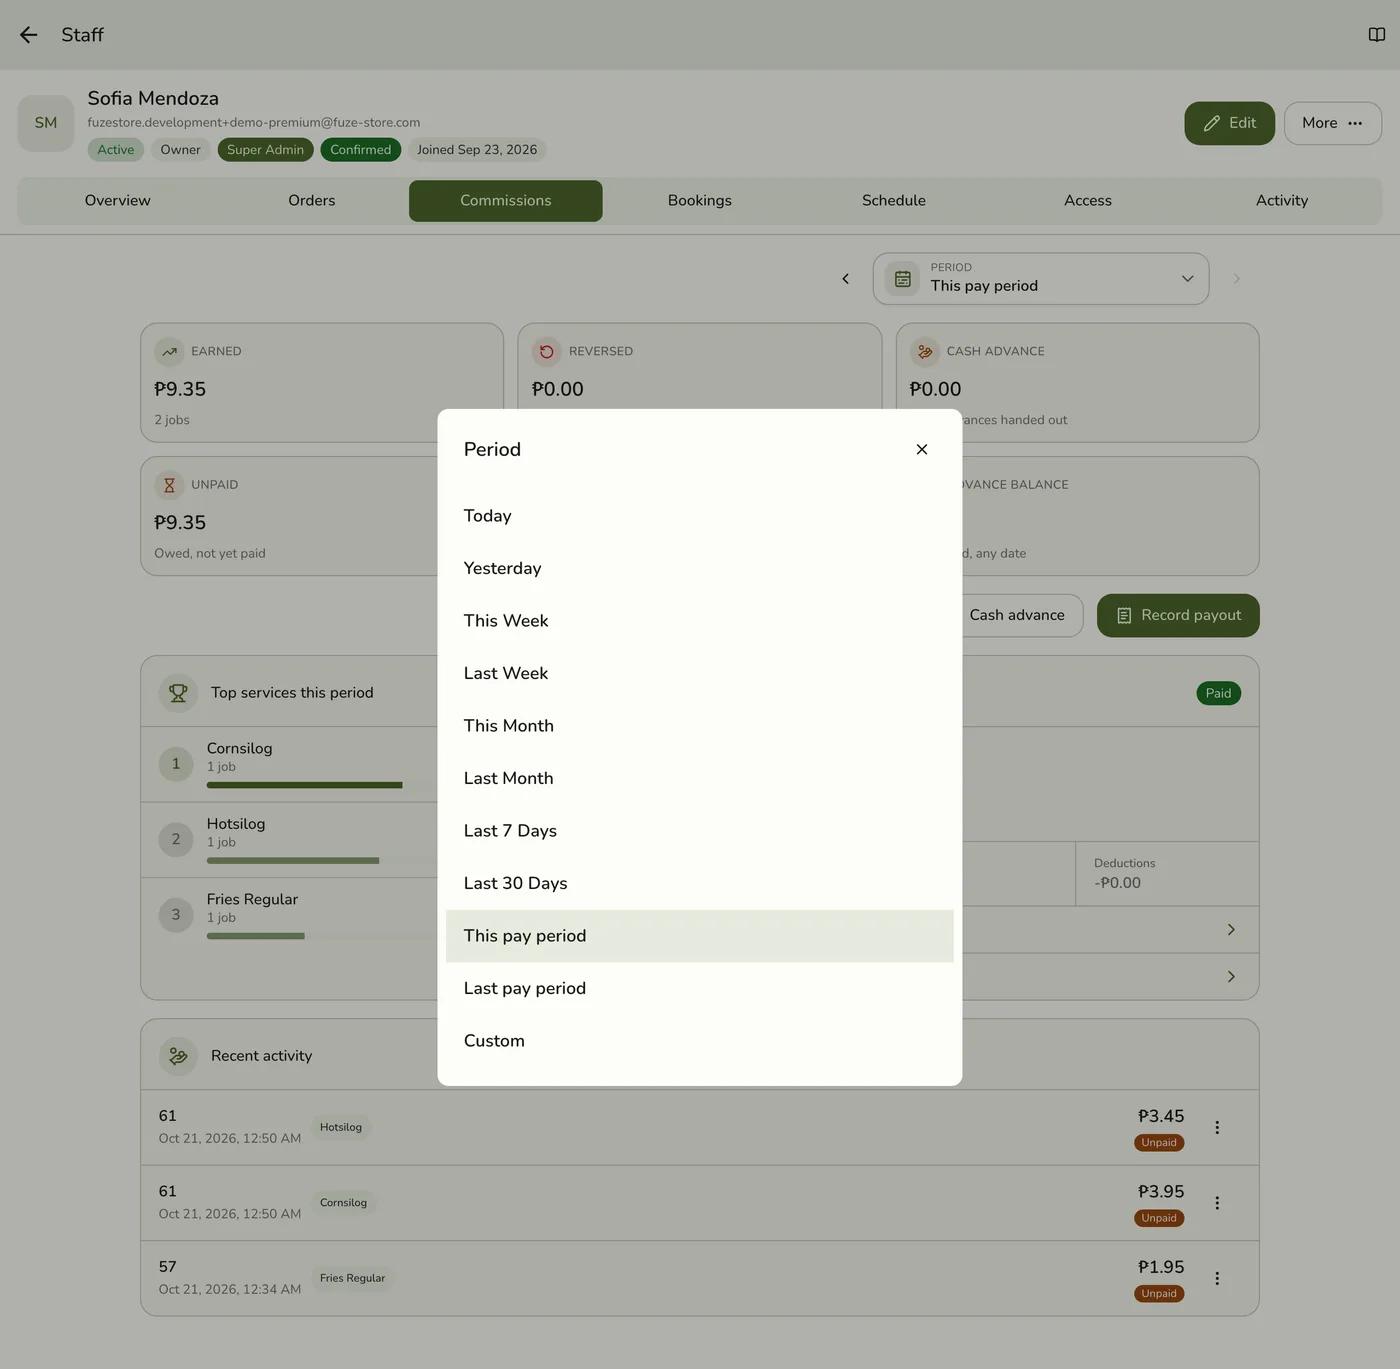Select This Month period option
Screen dimensions: 1400x1369
coord(700,726)
